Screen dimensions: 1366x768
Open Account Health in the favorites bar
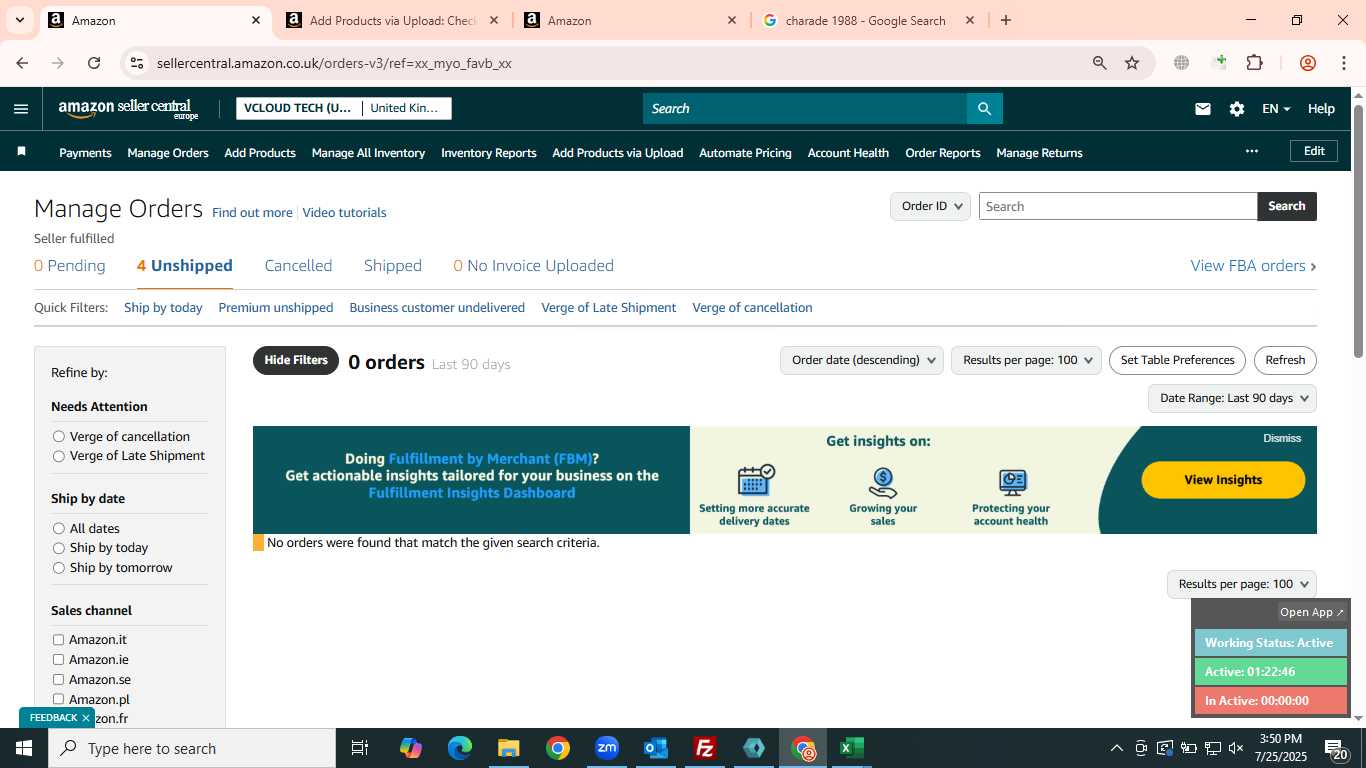pyautogui.click(x=848, y=153)
